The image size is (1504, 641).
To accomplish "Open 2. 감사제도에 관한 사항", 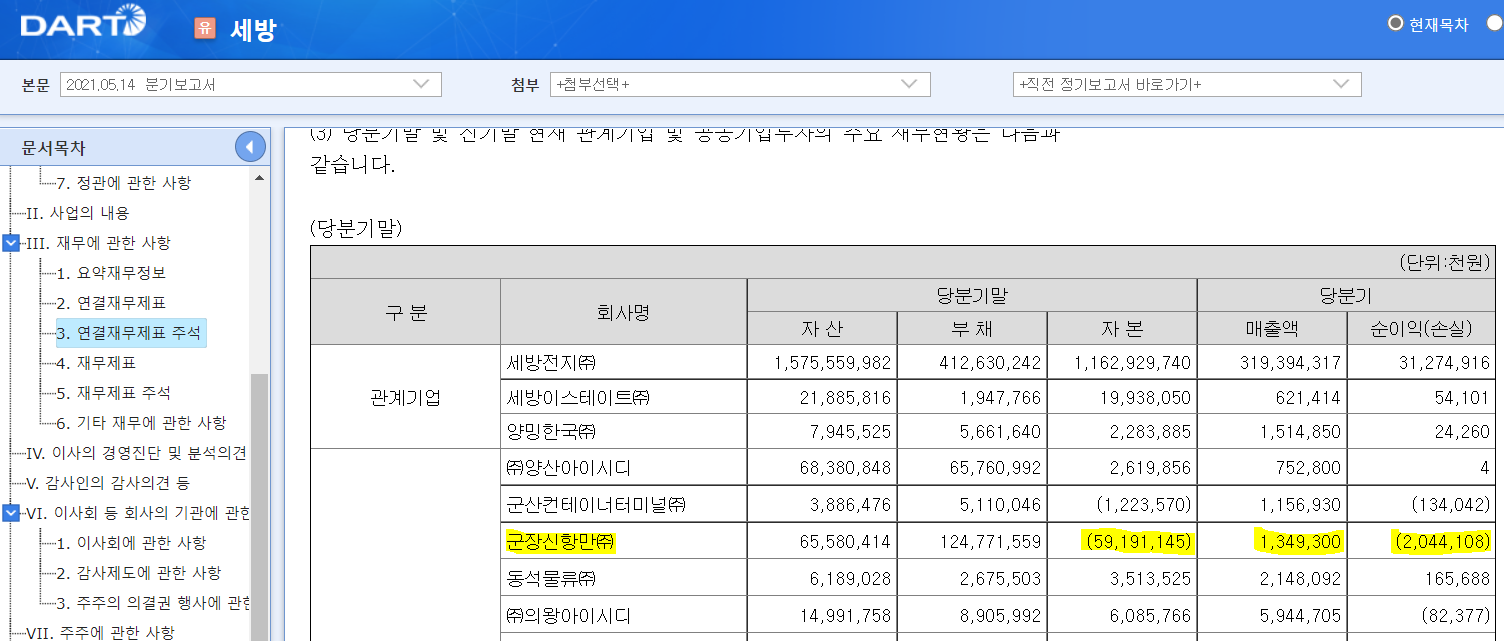I will coord(138,573).
